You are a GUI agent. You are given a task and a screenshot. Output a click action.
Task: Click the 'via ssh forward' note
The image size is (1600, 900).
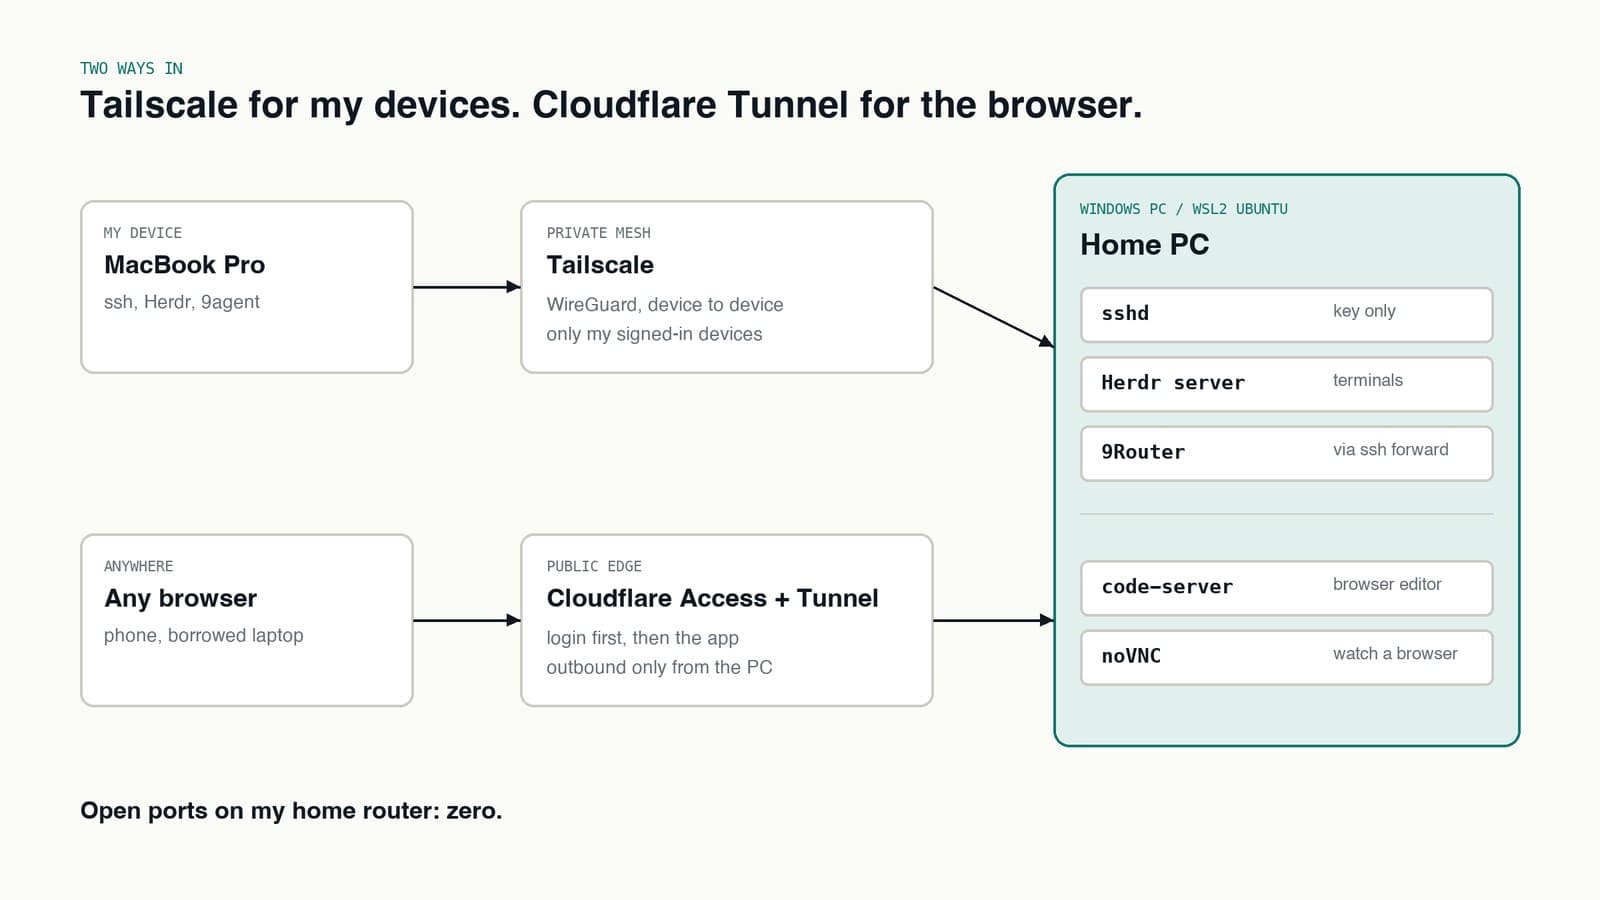(x=1390, y=449)
